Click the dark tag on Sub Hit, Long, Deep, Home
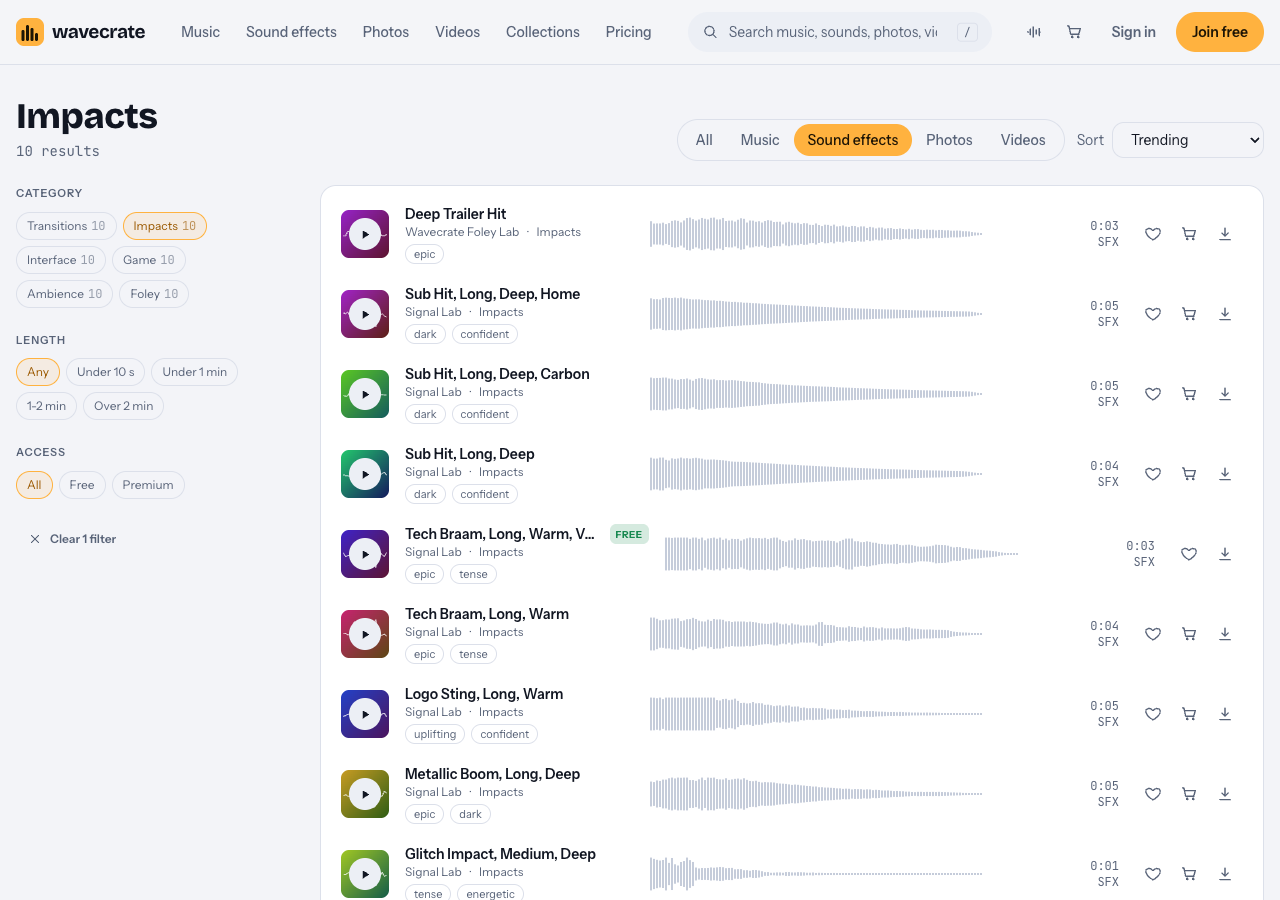 425,334
